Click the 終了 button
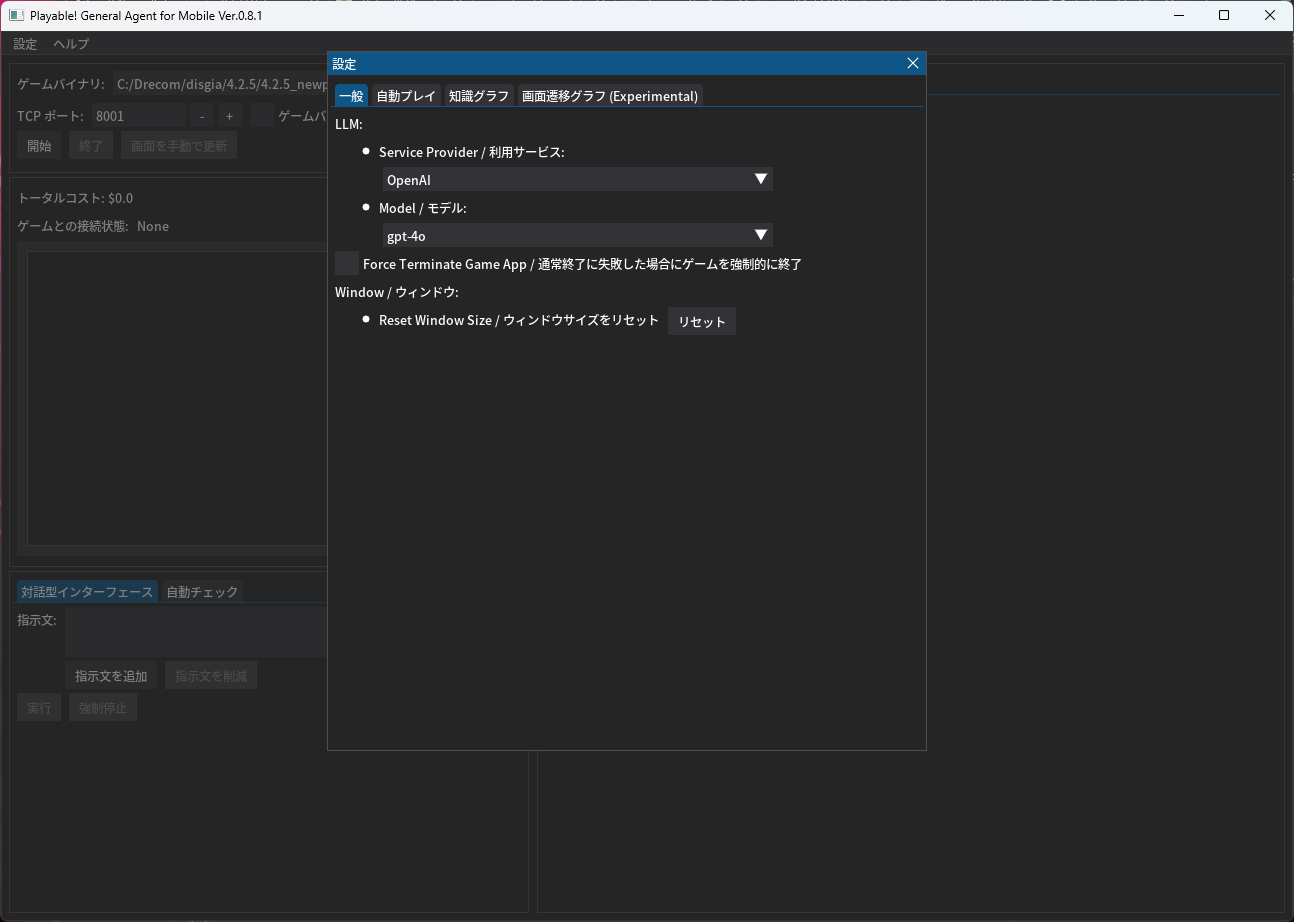1294x922 pixels. click(x=91, y=146)
